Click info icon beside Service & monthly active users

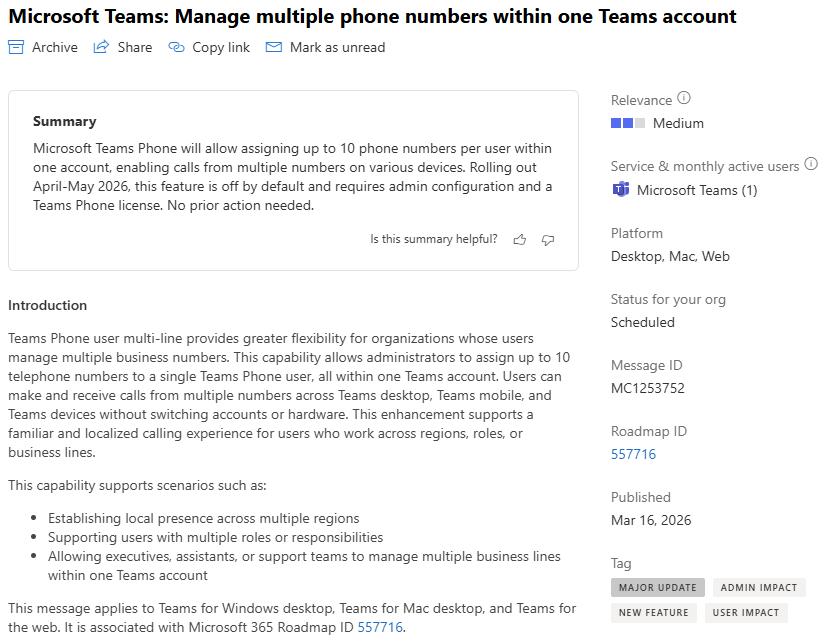[811, 164]
